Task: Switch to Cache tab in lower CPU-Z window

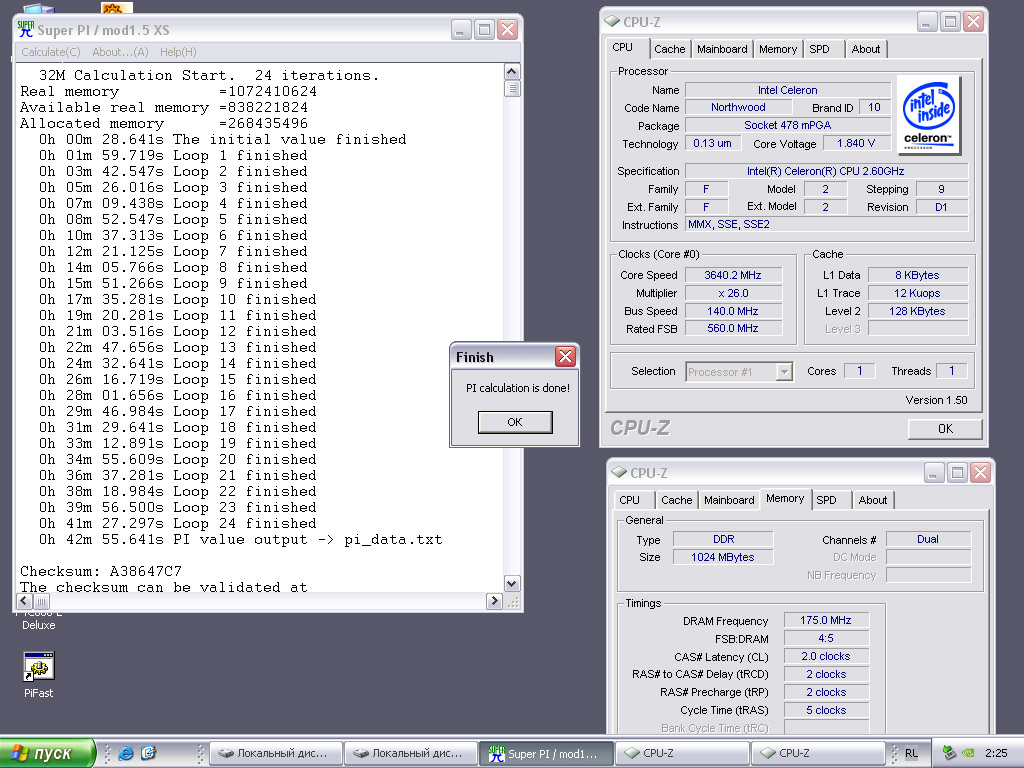Action: click(677, 500)
